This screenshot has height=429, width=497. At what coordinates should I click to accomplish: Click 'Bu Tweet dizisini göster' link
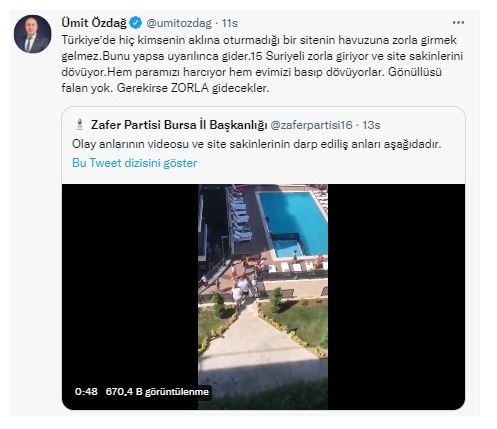pyautogui.click(x=134, y=163)
